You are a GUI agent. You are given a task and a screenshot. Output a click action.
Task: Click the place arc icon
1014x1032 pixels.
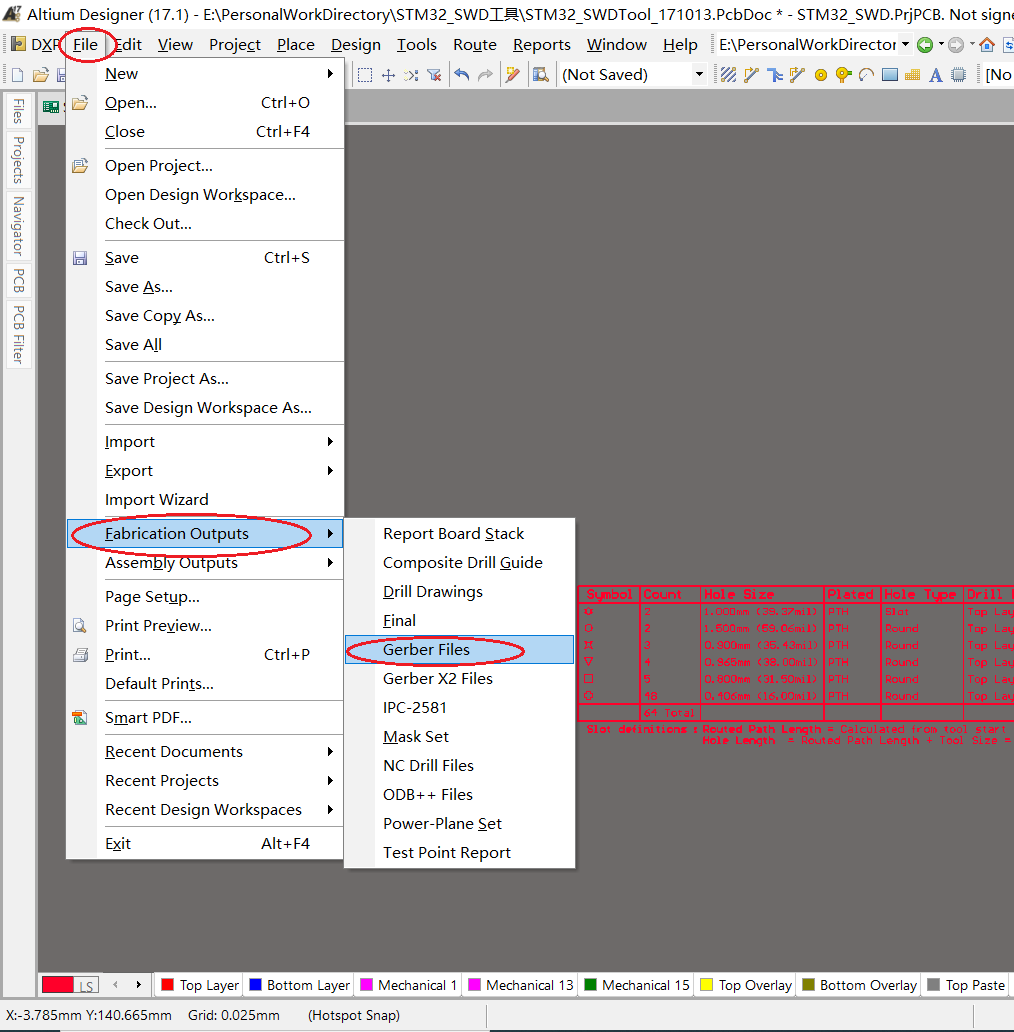pyautogui.click(x=867, y=75)
